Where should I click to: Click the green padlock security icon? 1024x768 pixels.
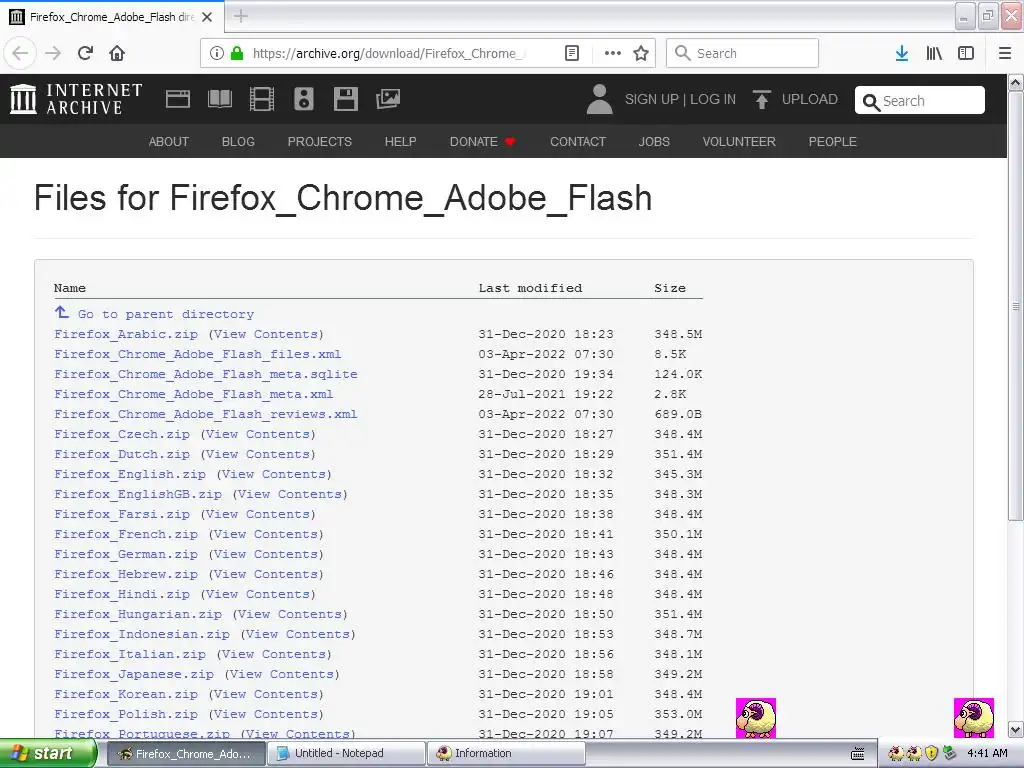(x=237, y=53)
